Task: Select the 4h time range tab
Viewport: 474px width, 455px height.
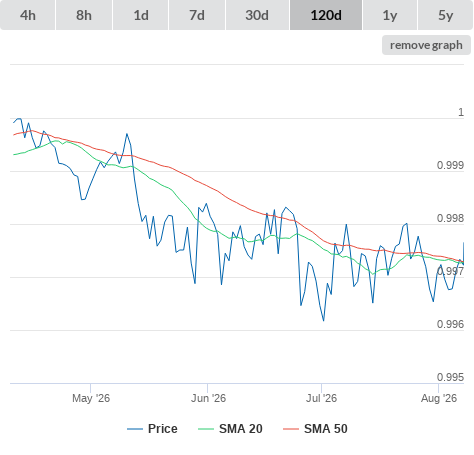Action: pos(28,15)
